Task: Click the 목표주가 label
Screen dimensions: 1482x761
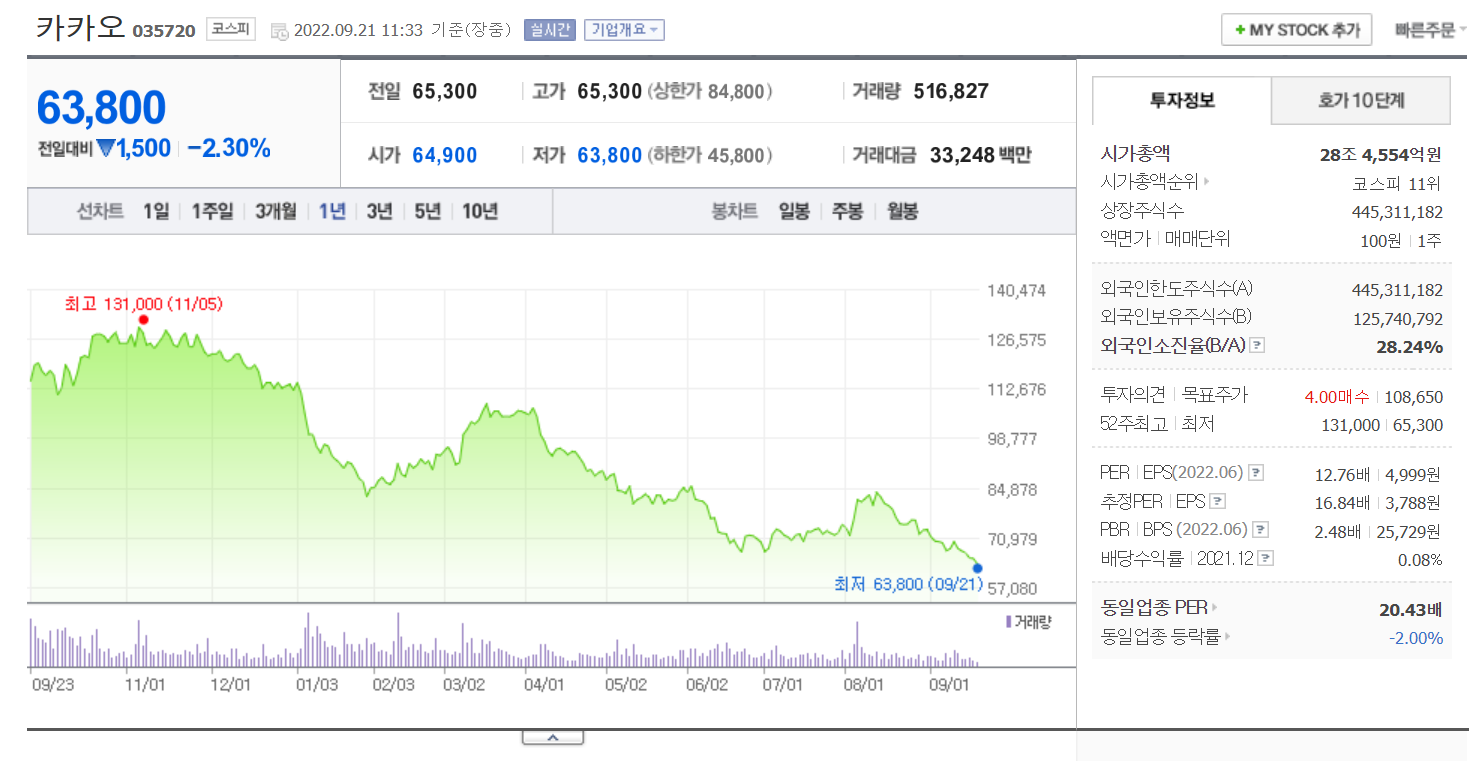Action: click(1213, 396)
